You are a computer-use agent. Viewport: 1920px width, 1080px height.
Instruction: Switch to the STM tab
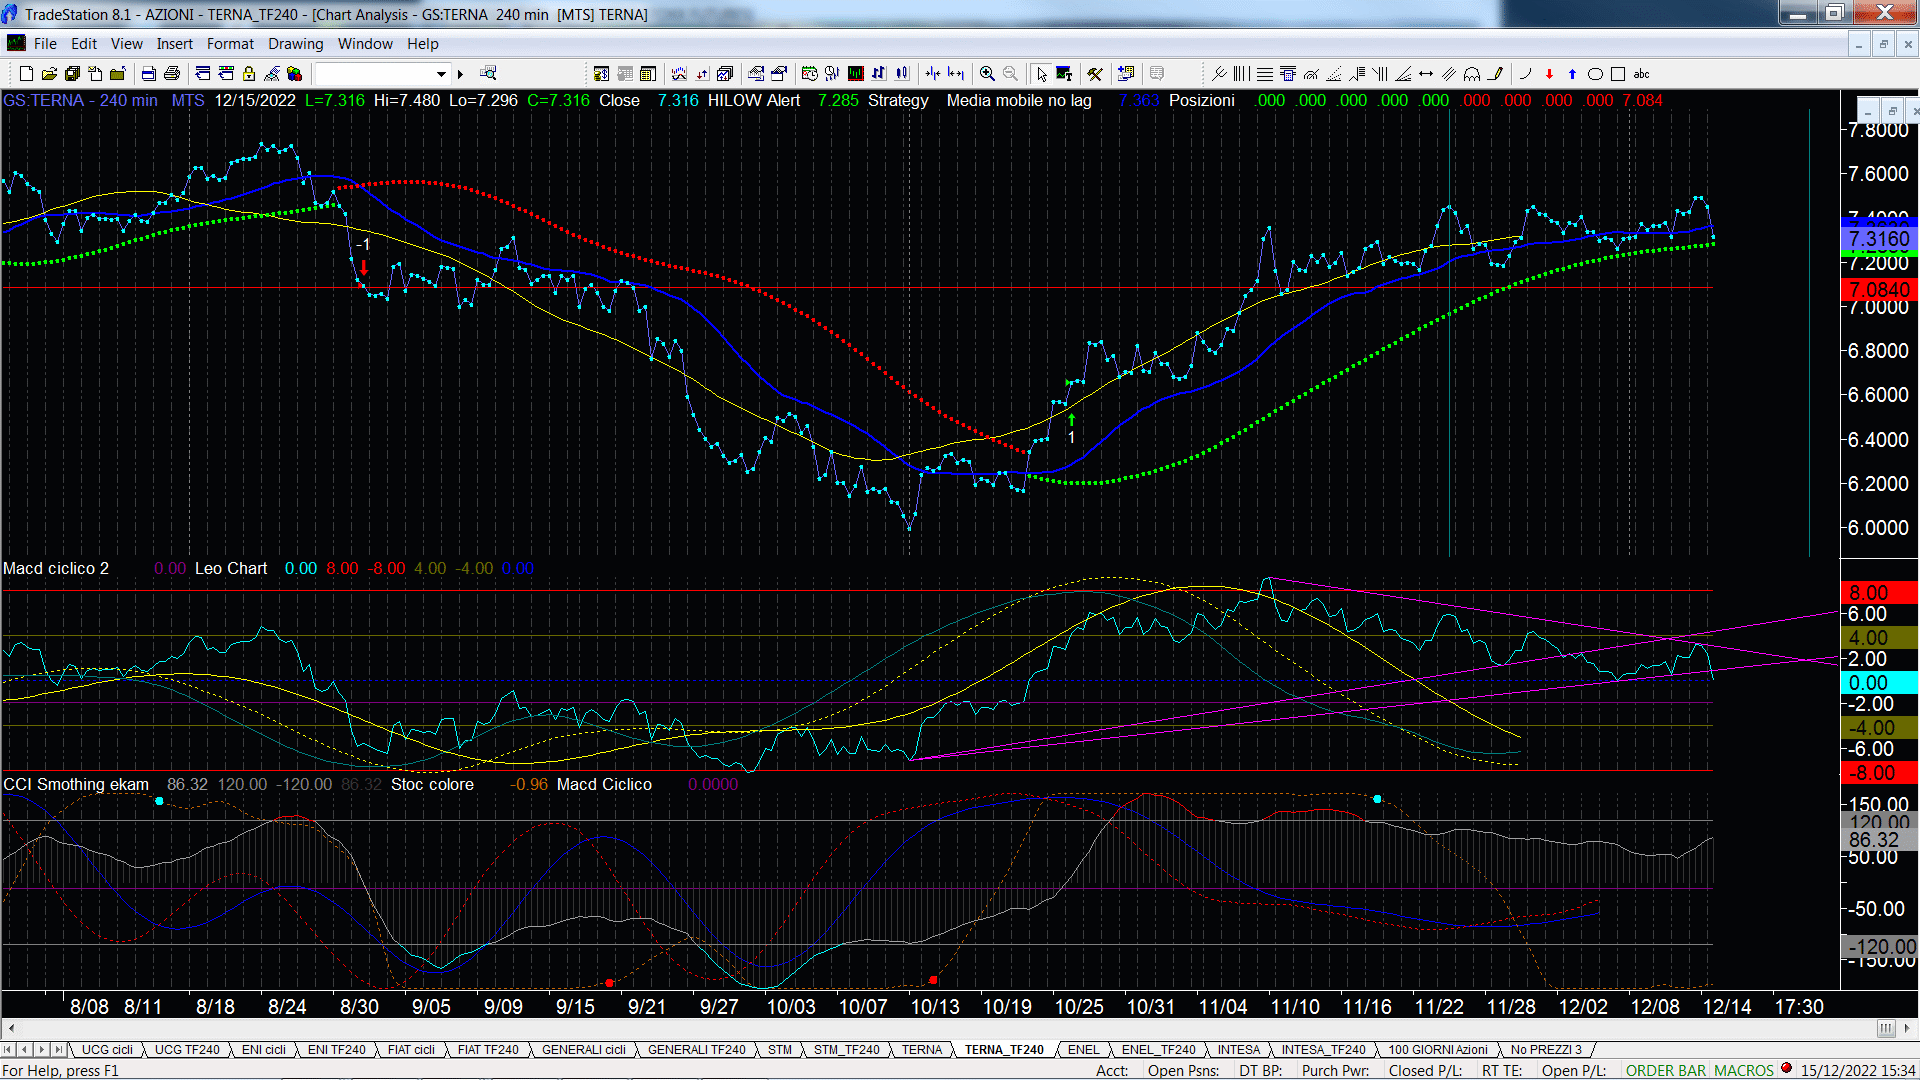[x=780, y=1050]
